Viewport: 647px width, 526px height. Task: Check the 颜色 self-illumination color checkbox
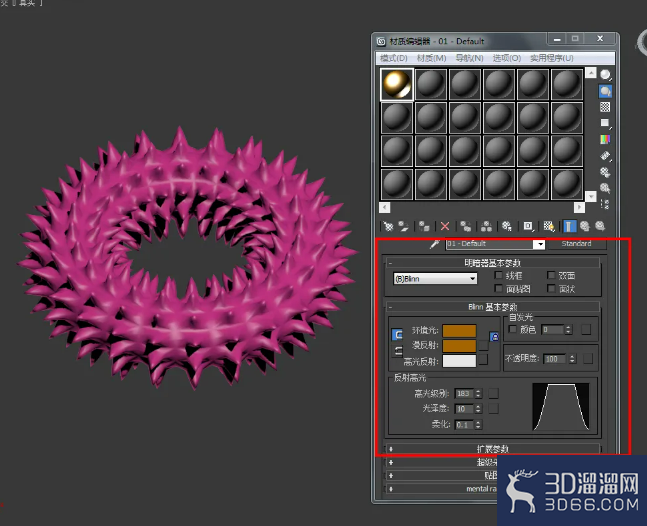[x=513, y=329]
